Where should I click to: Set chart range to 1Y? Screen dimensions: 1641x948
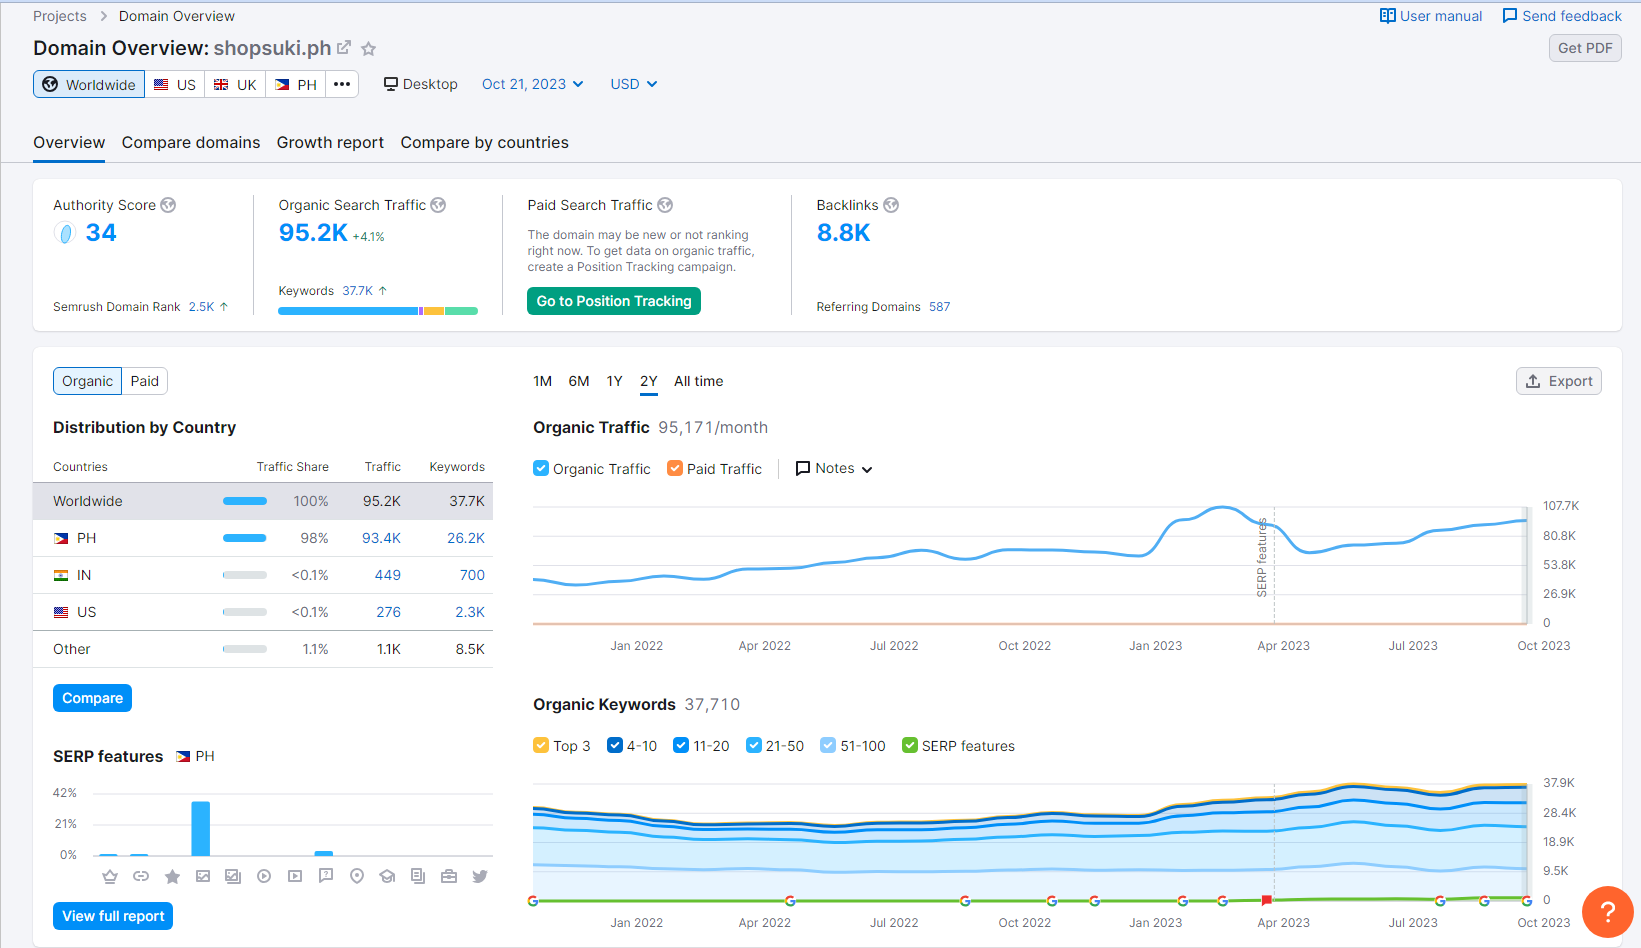(x=614, y=381)
